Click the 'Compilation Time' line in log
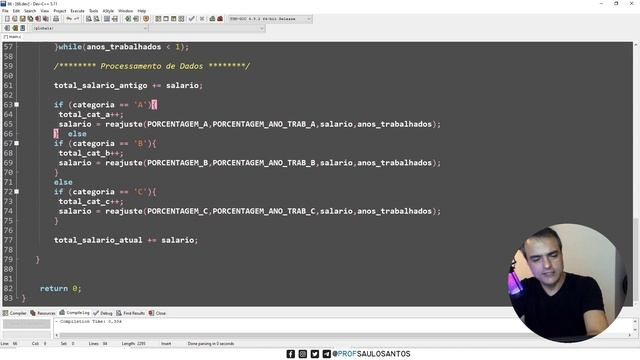This screenshot has height=360, width=640. pyautogui.click(x=90, y=322)
